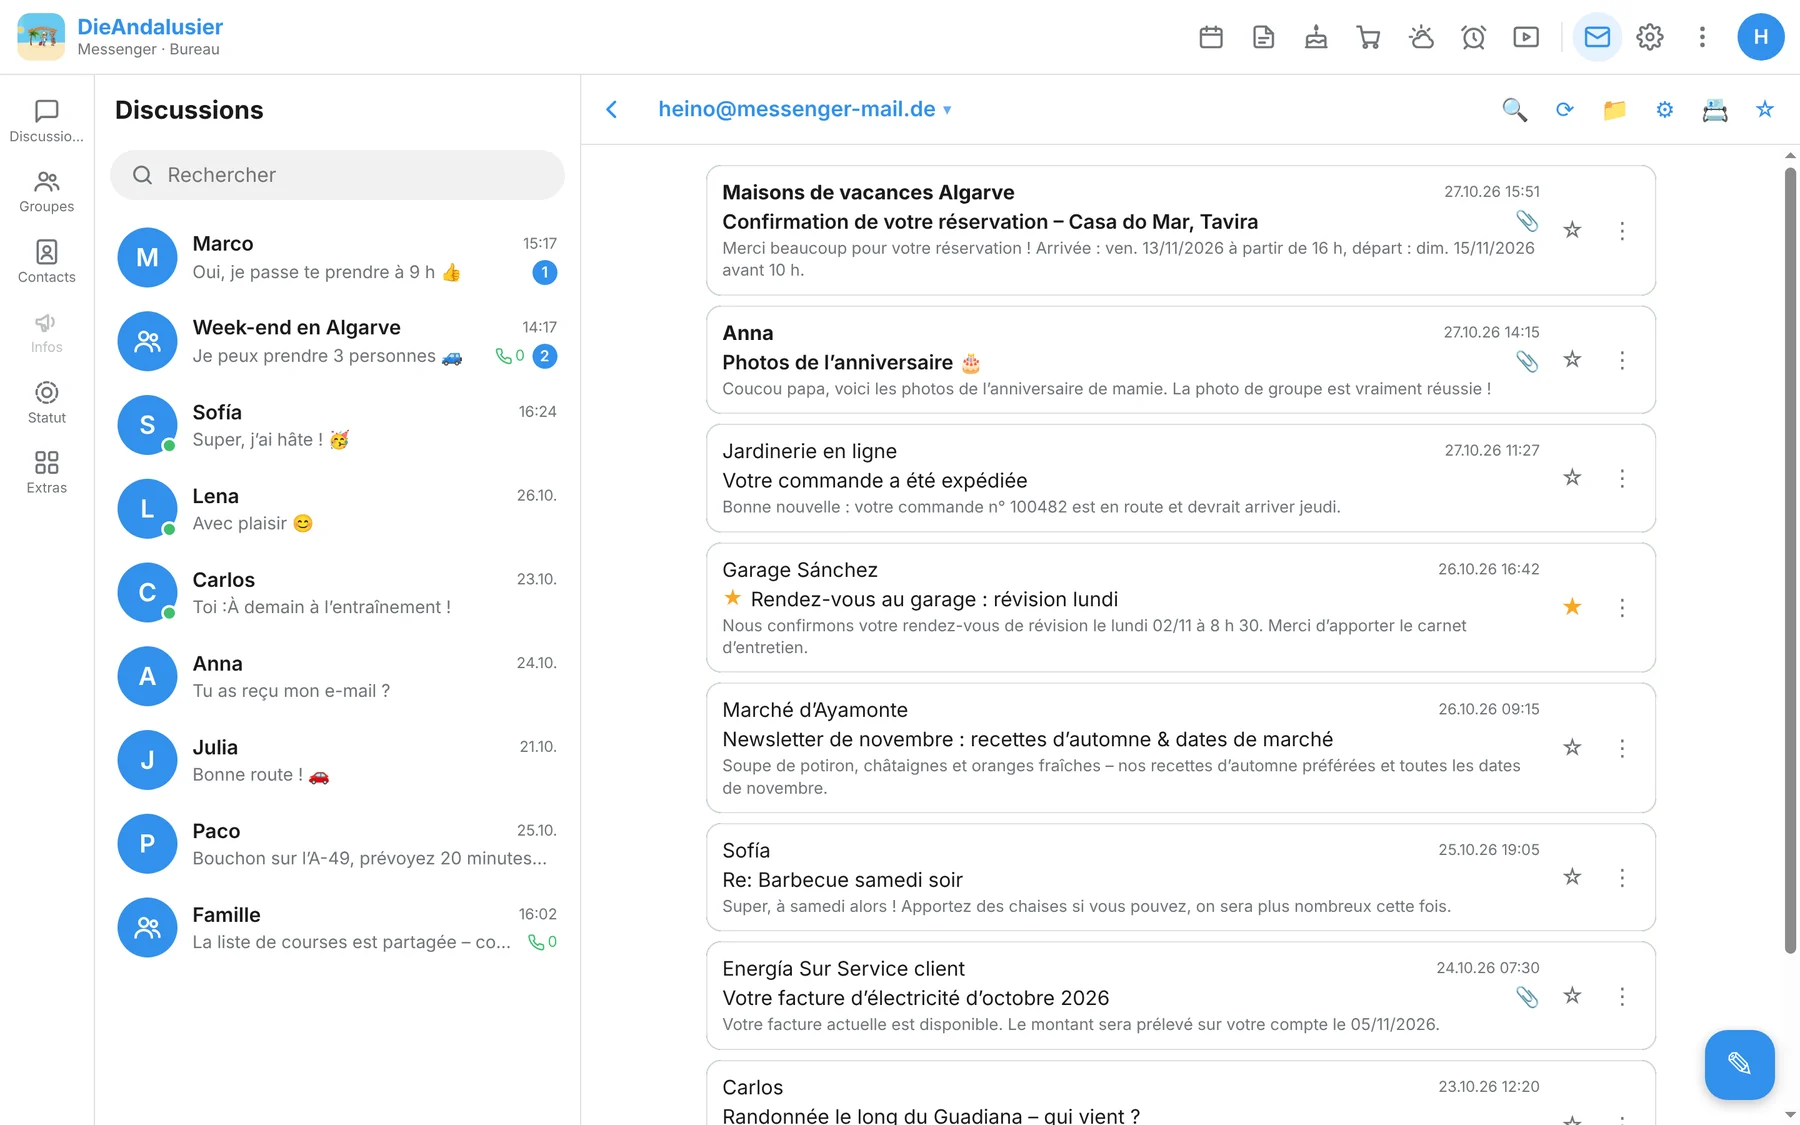Viewport: 1800px width, 1125px height.
Task: Open the mail folders icon
Action: point(1615,110)
